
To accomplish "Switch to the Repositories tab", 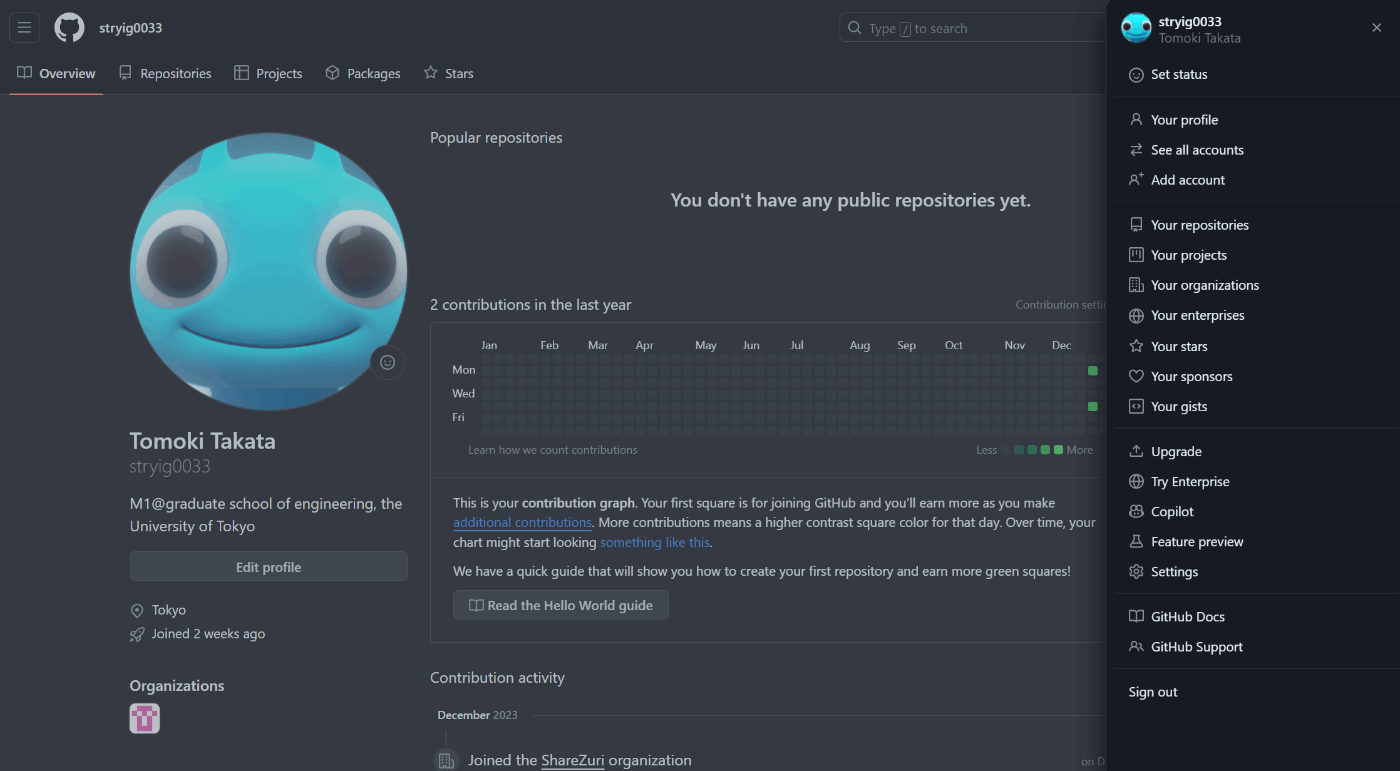I will [x=165, y=73].
